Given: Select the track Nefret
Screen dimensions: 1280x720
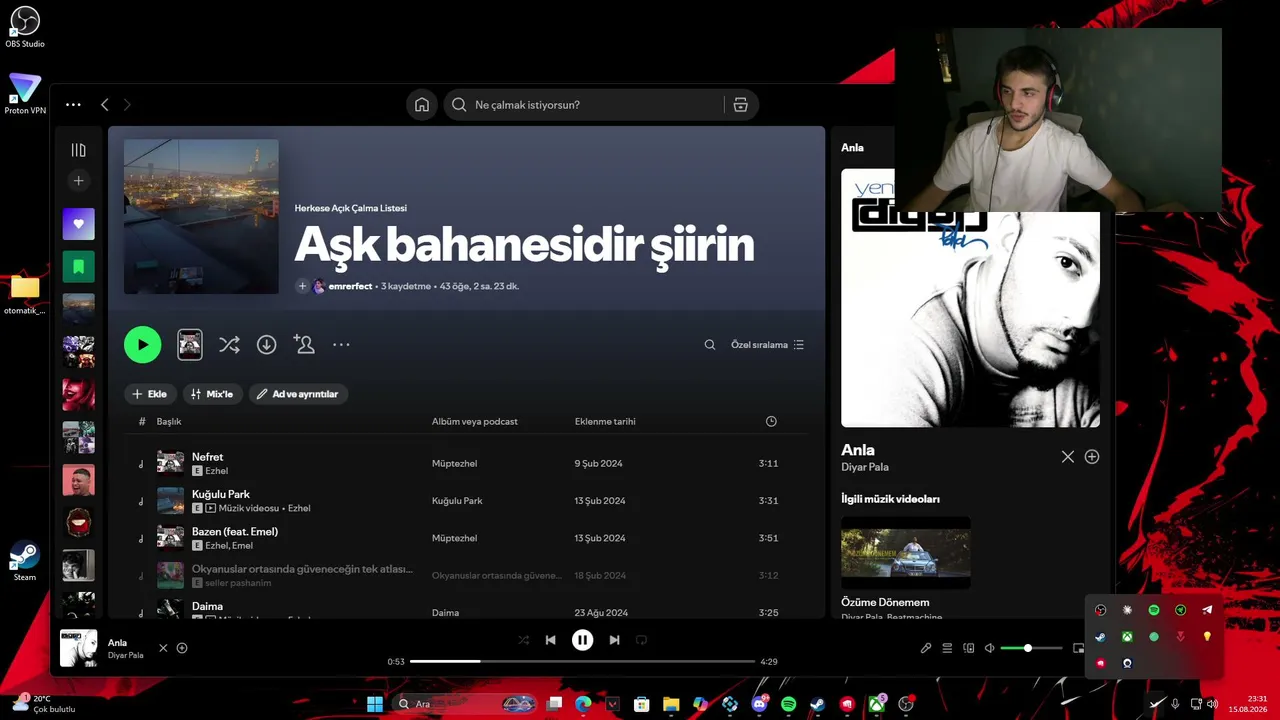Looking at the screenshot, I should click(x=466, y=463).
